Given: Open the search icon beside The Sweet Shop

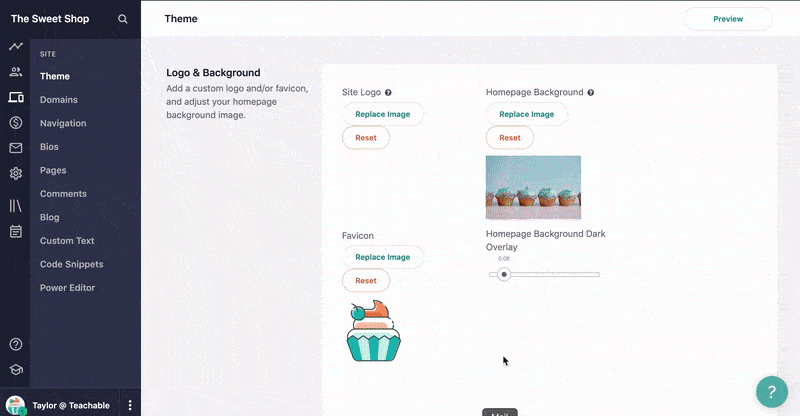Looking at the screenshot, I should click(x=122, y=19).
